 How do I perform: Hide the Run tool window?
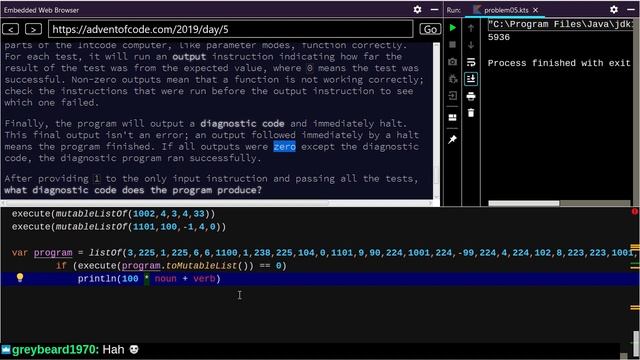point(631,9)
